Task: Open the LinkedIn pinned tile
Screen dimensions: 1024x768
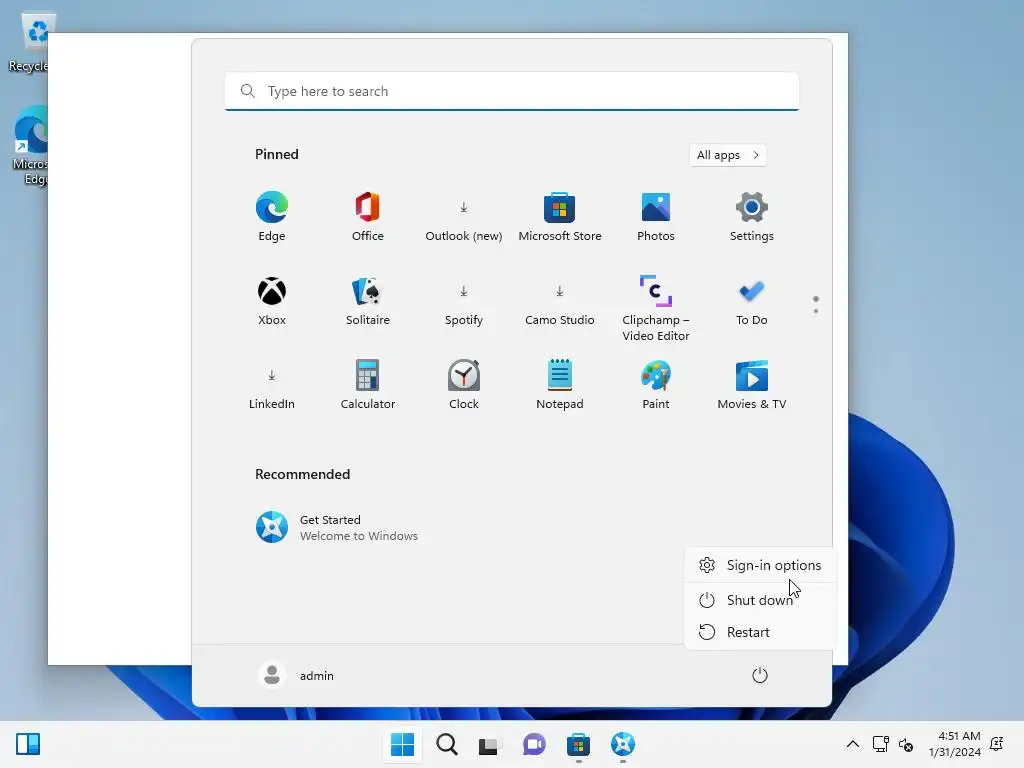Action: click(272, 385)
